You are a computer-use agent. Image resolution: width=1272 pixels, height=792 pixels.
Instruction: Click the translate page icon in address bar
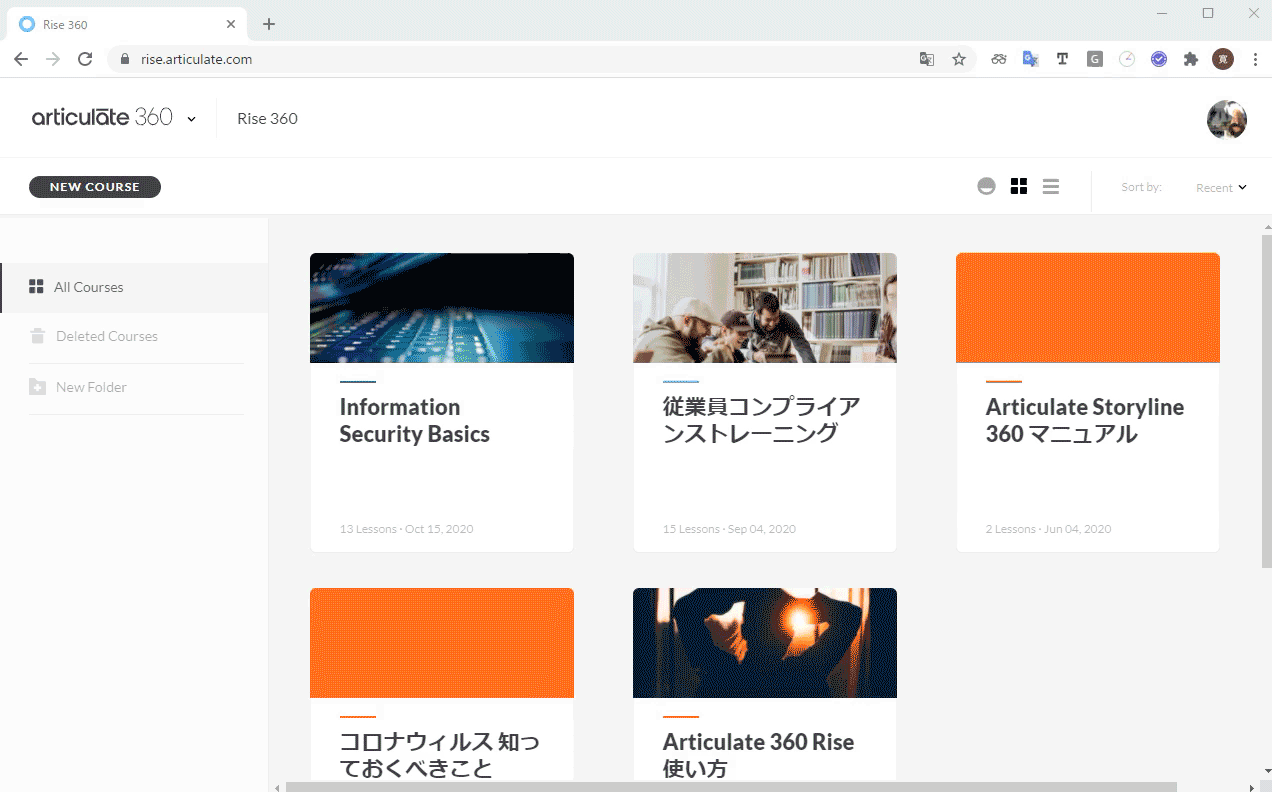click(x=927, y=59)
